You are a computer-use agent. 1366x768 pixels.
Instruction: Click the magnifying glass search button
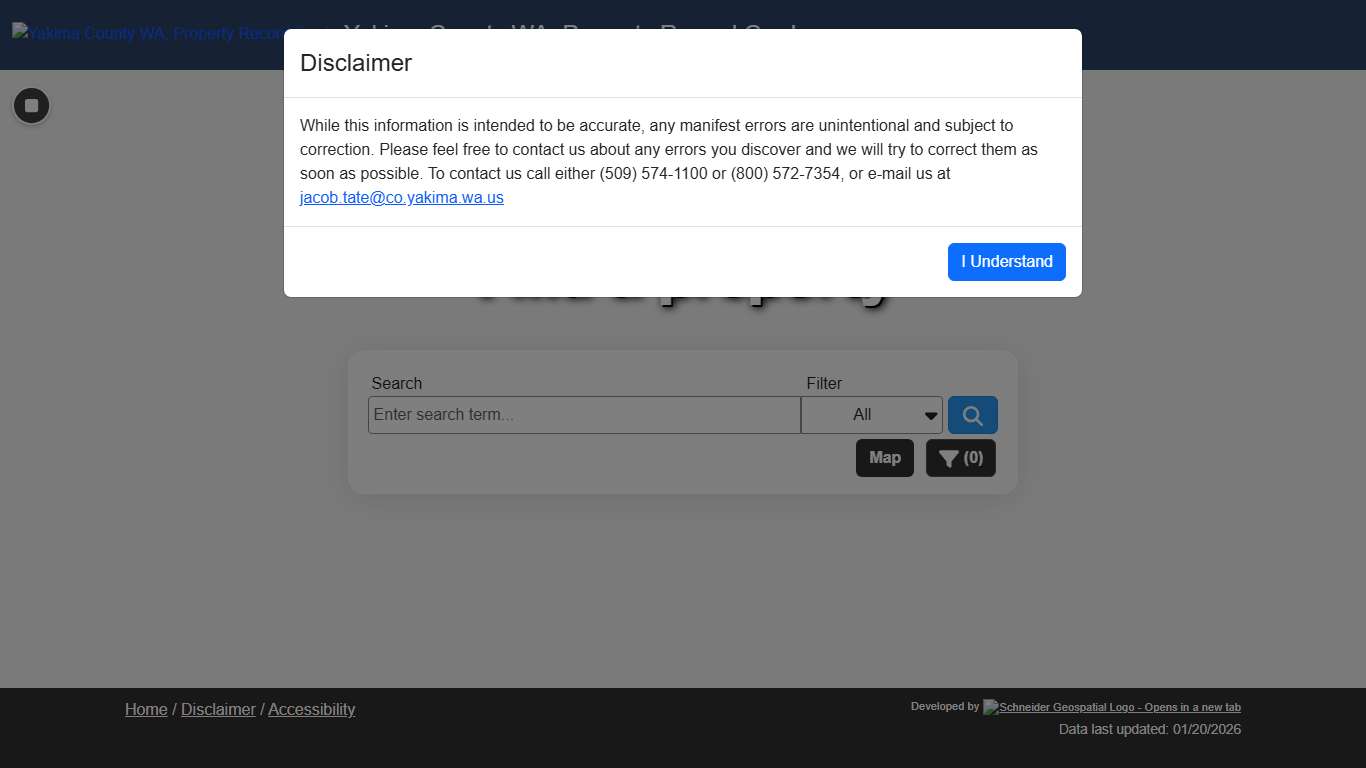point(972,415)
